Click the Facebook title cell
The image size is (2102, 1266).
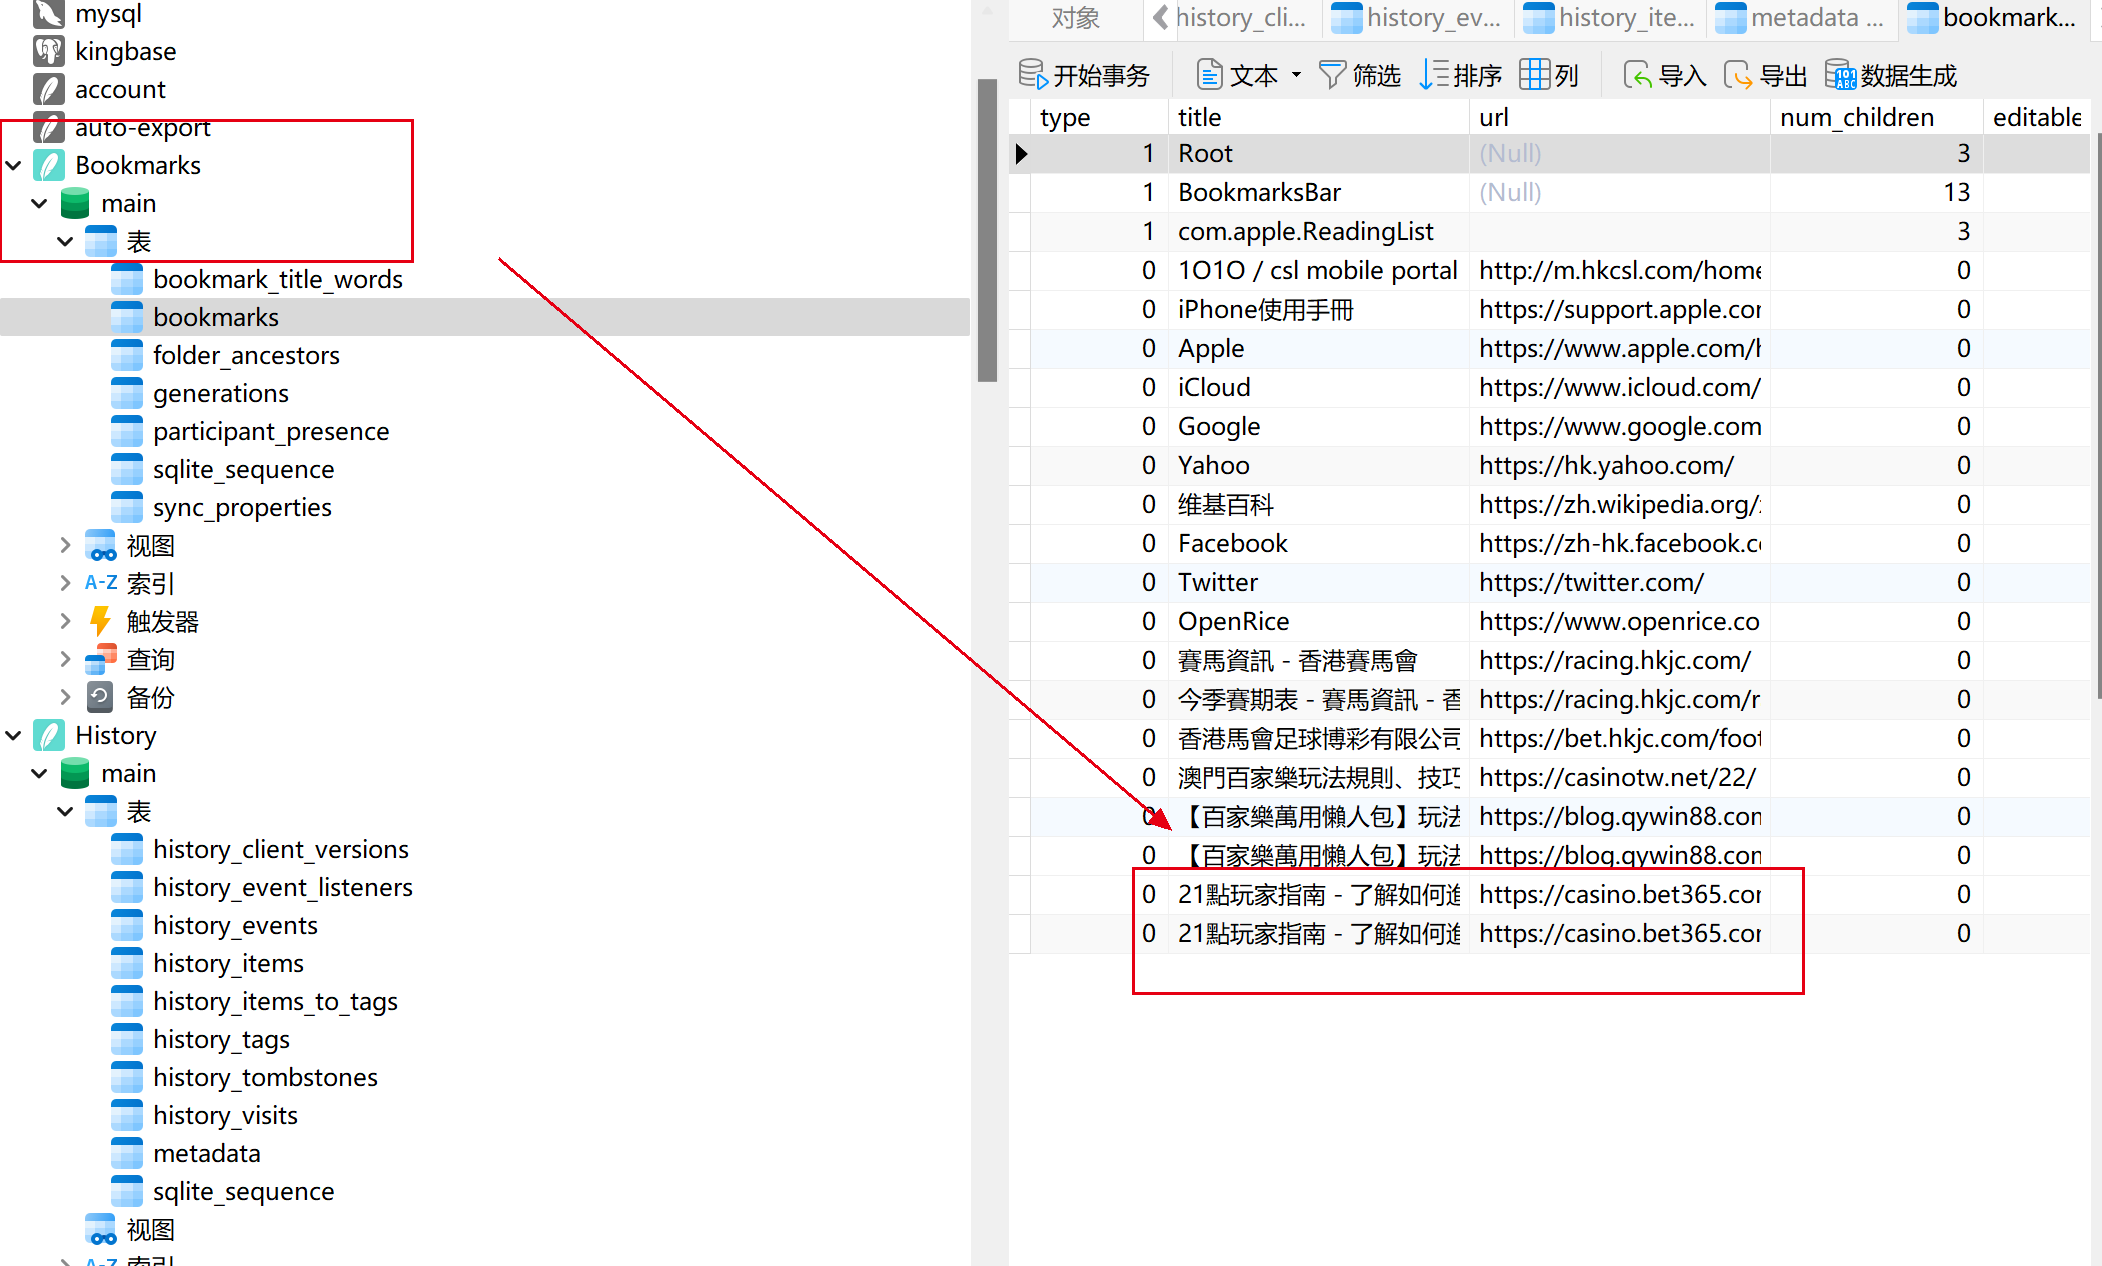[1319, 543]
